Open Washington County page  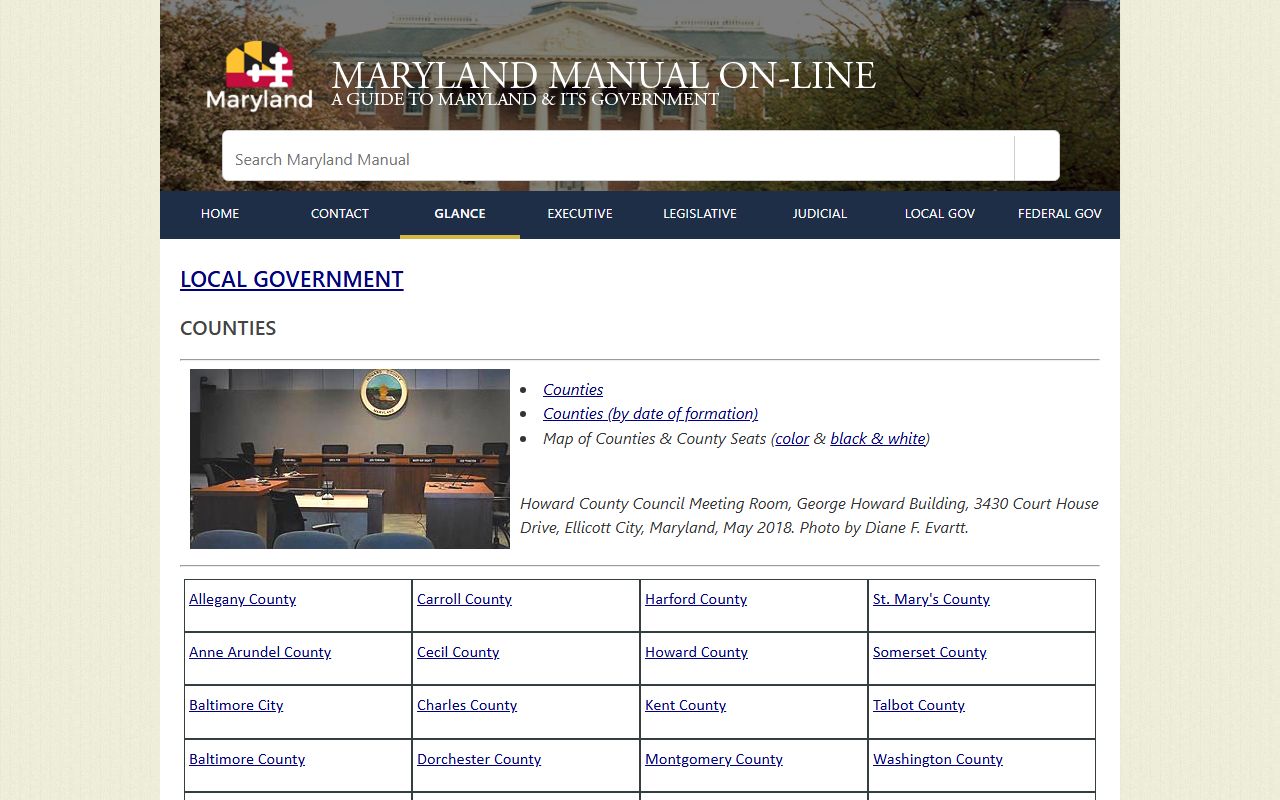938,759
